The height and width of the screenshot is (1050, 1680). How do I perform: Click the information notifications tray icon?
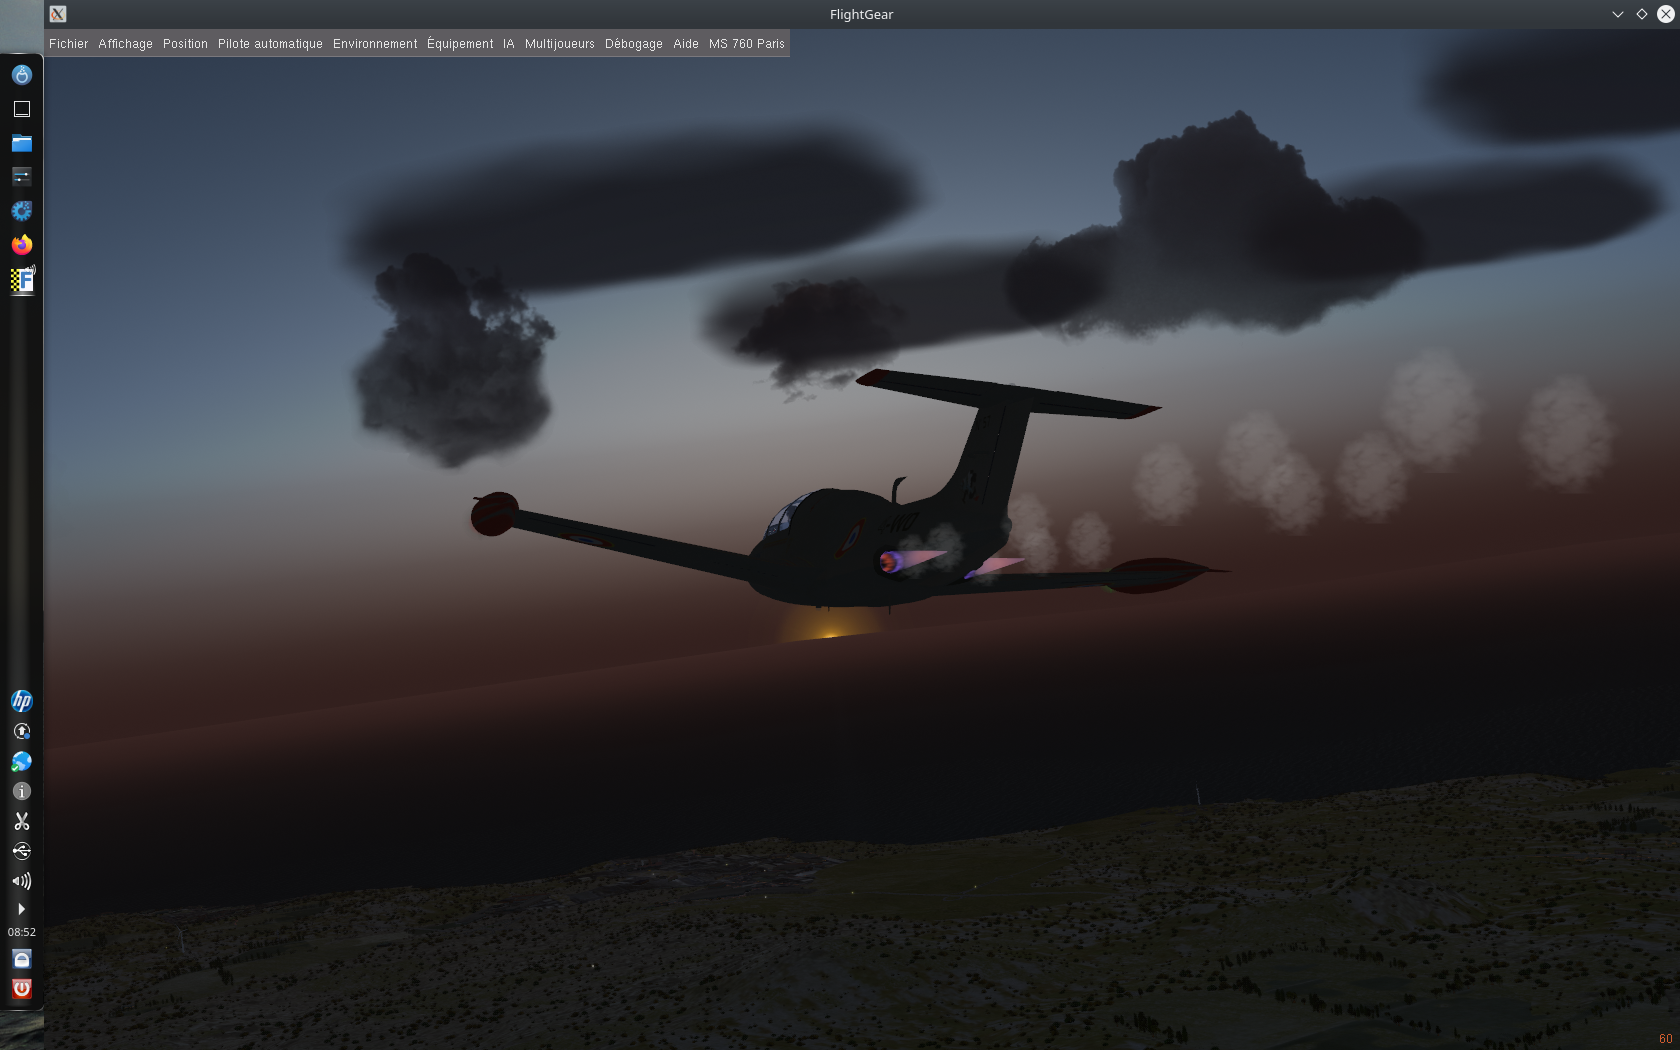pyautogui.click(x=22, y=791)
